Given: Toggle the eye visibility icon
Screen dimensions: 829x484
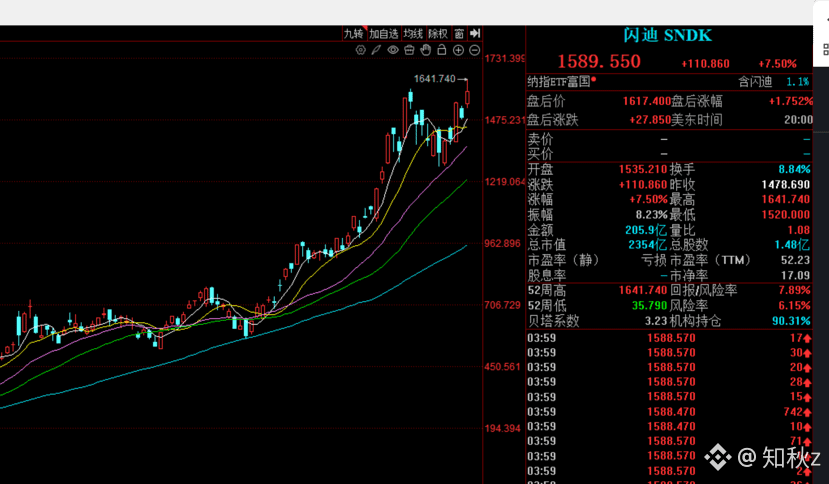Looking at the screenshot, I should click(x=393, y=50).
